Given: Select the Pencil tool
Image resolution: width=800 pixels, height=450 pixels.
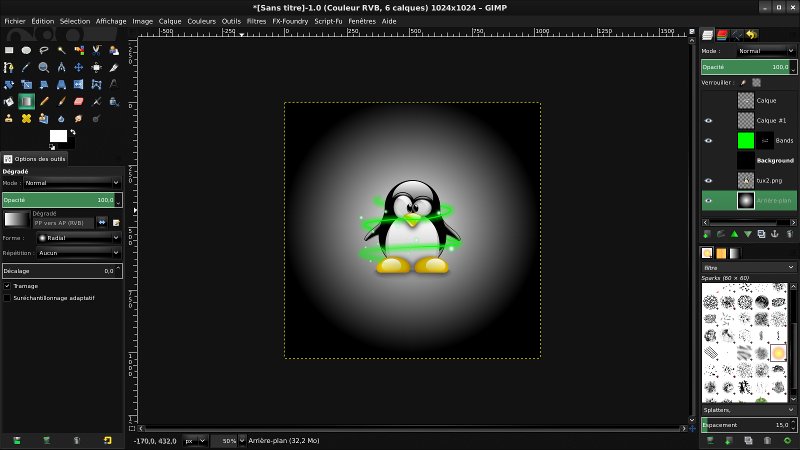Looking at the screenshot, I should [44, 102].
